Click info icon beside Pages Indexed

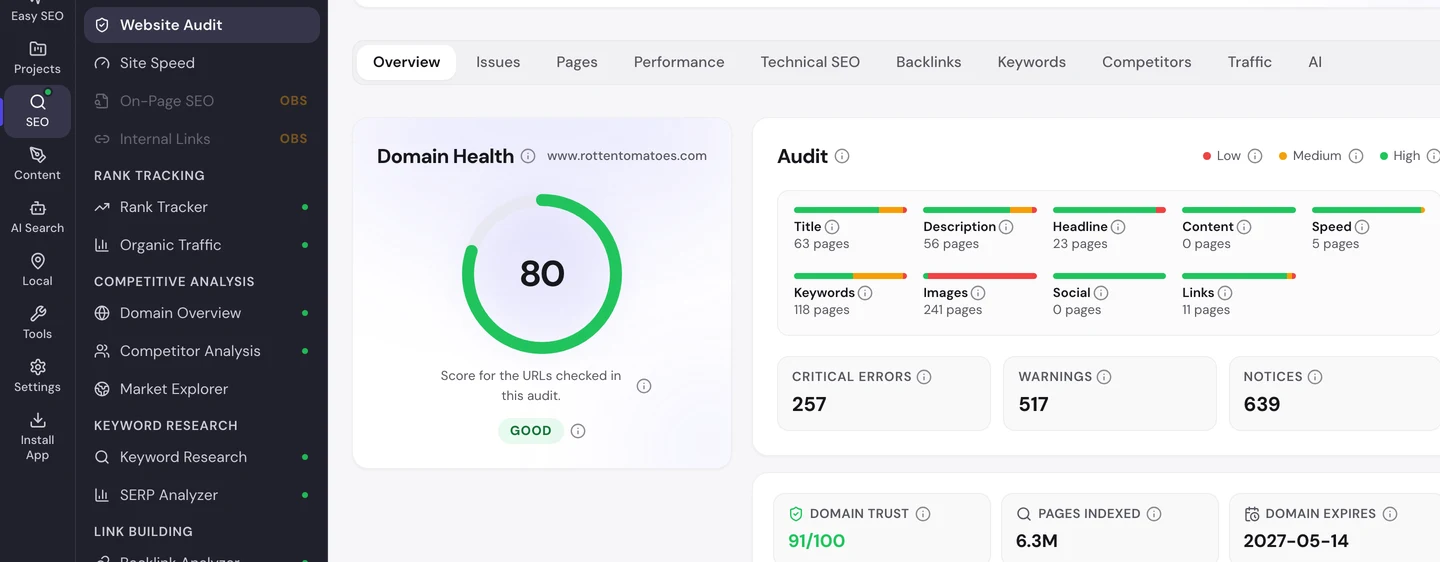(x=1154, y=514)
